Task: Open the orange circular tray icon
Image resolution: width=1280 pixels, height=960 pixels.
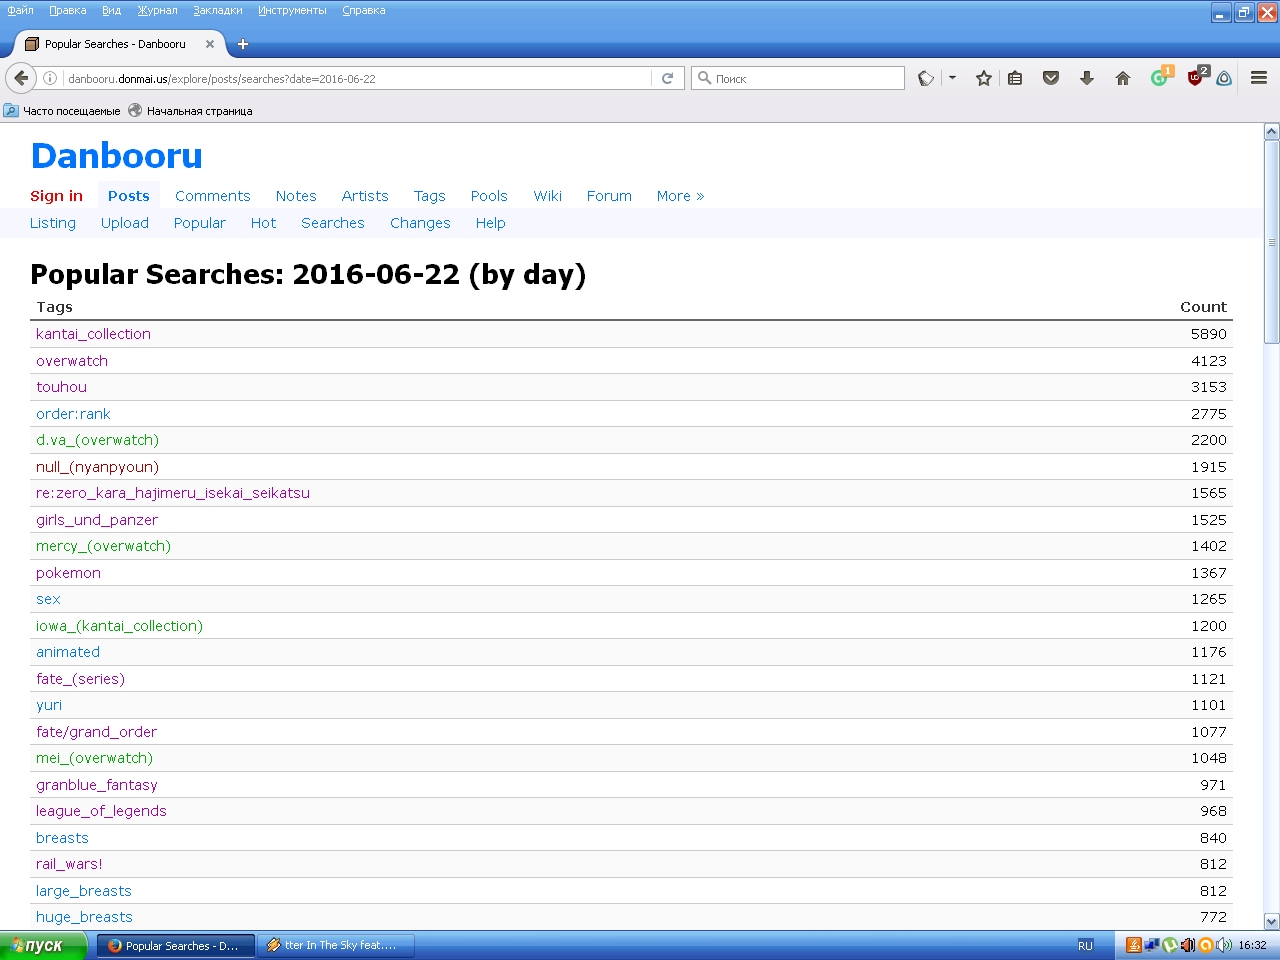Action: [1206, 945]
